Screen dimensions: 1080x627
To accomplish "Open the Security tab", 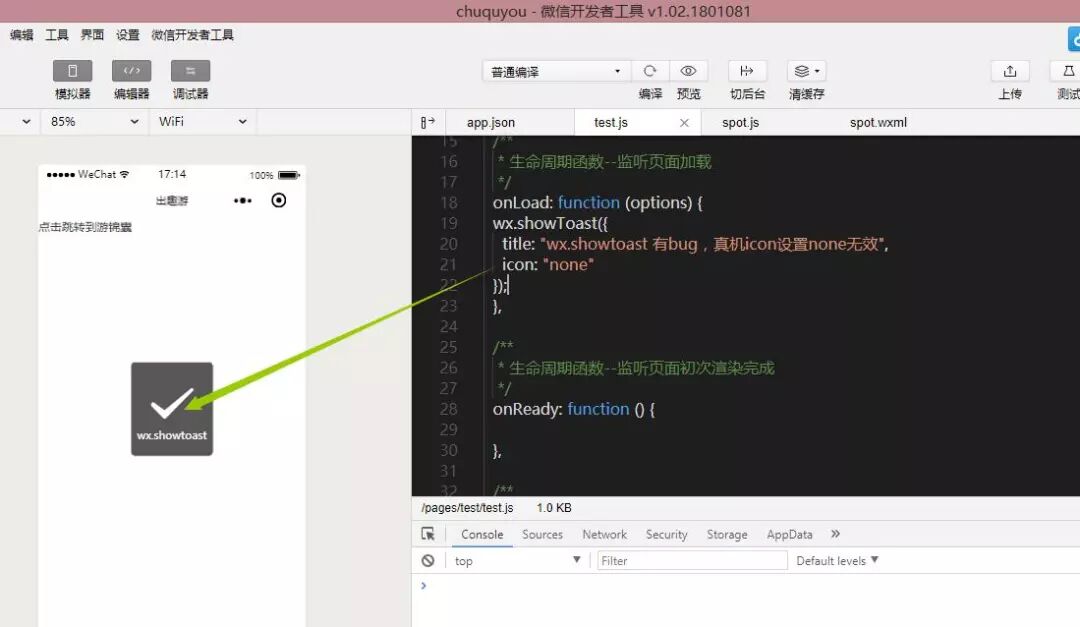I will (x=667, y=534).
